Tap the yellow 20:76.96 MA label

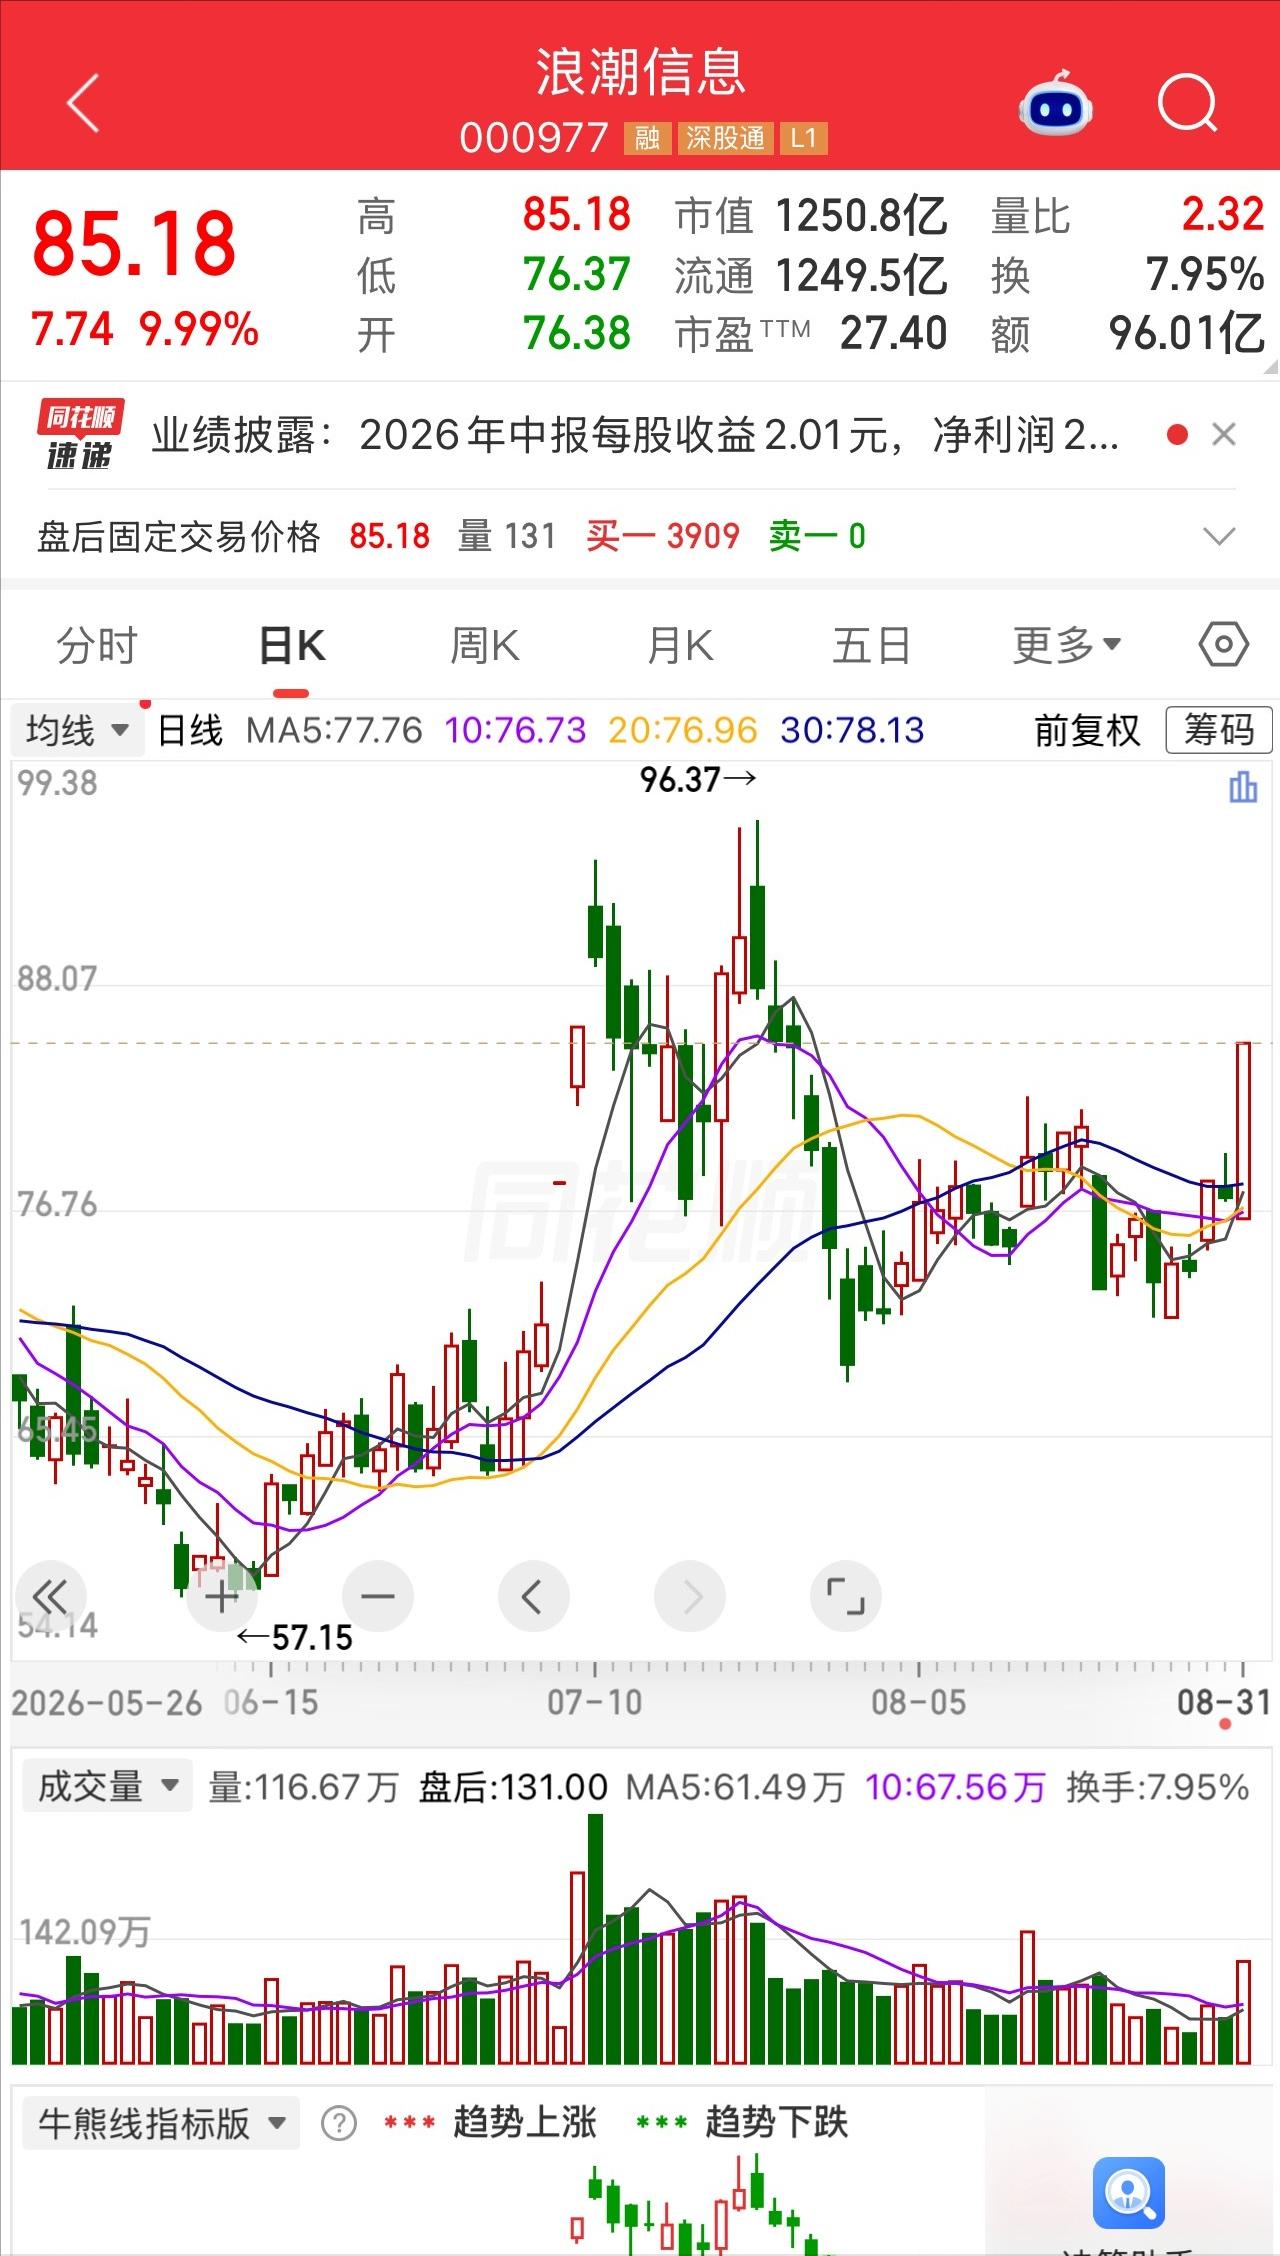pyautogui.click(x=683, y=730)
